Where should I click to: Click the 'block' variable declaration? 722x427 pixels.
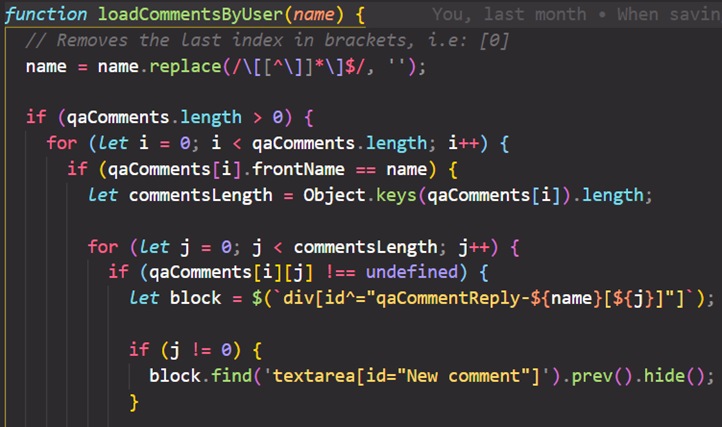(x=195, y=298)
